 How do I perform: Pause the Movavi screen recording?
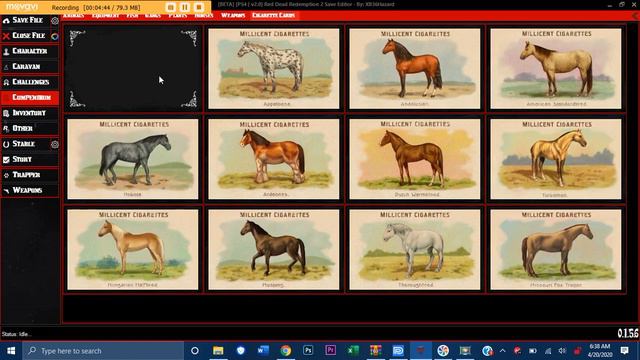pyautogui.click(x=185, y=7)
